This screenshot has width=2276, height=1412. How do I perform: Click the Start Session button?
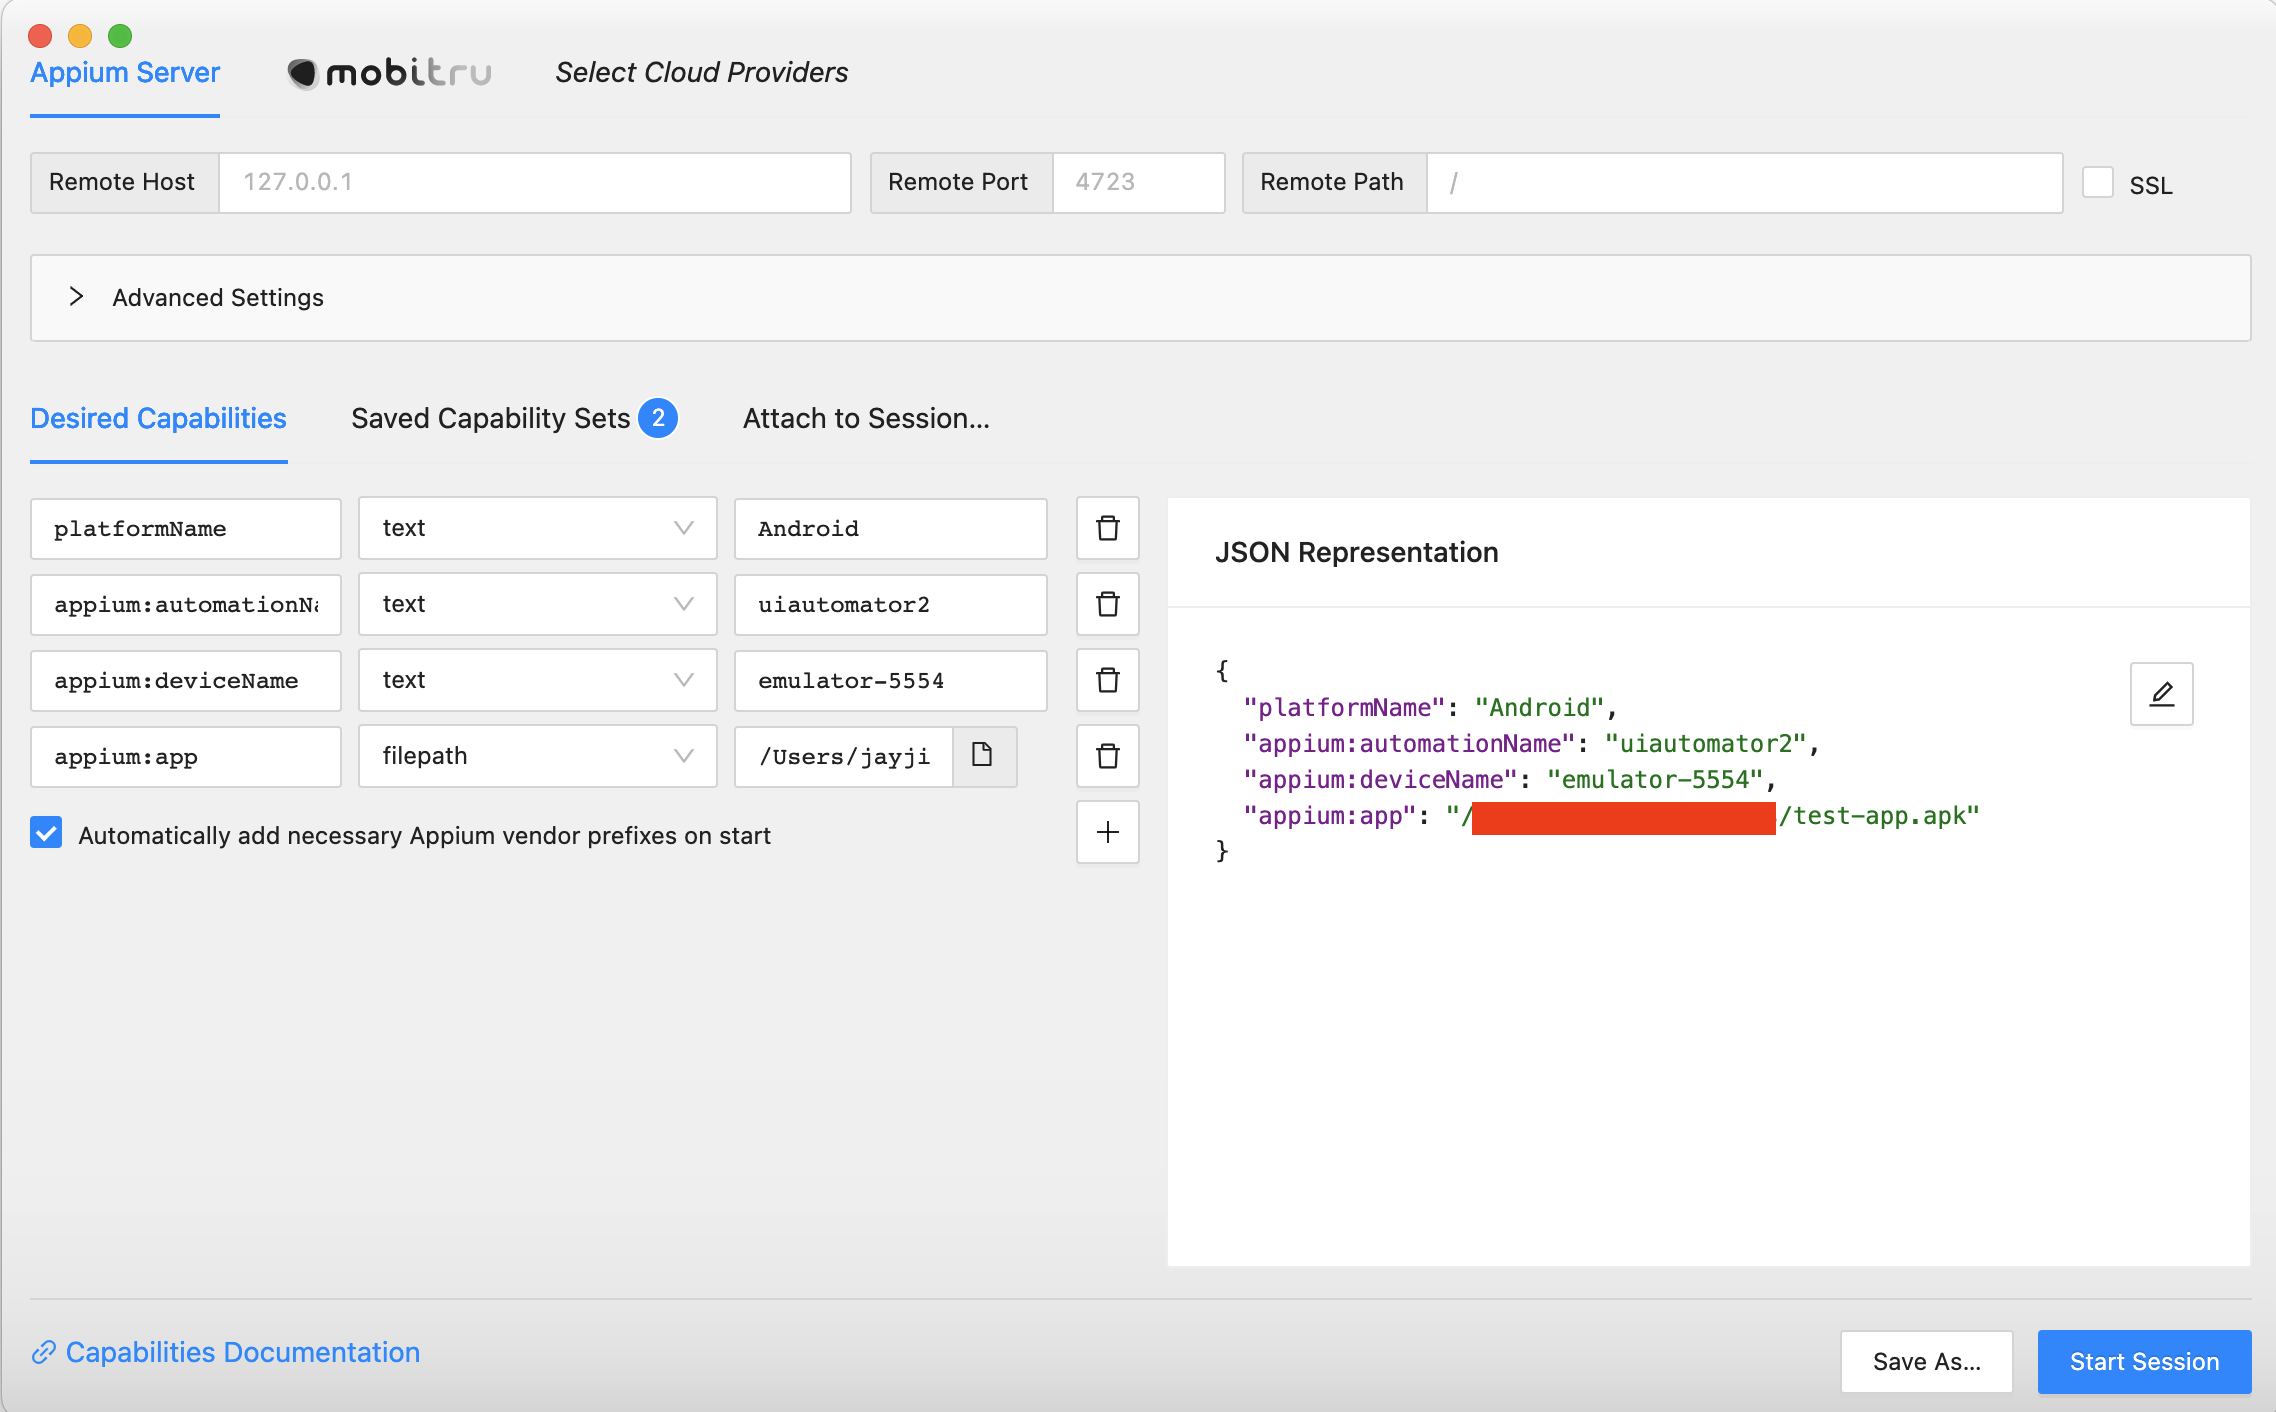tap(2143, 1361)
